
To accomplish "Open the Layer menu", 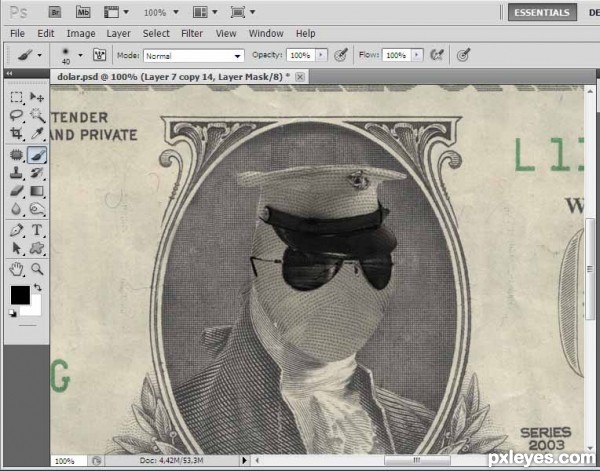I will [x=118, y=34].
